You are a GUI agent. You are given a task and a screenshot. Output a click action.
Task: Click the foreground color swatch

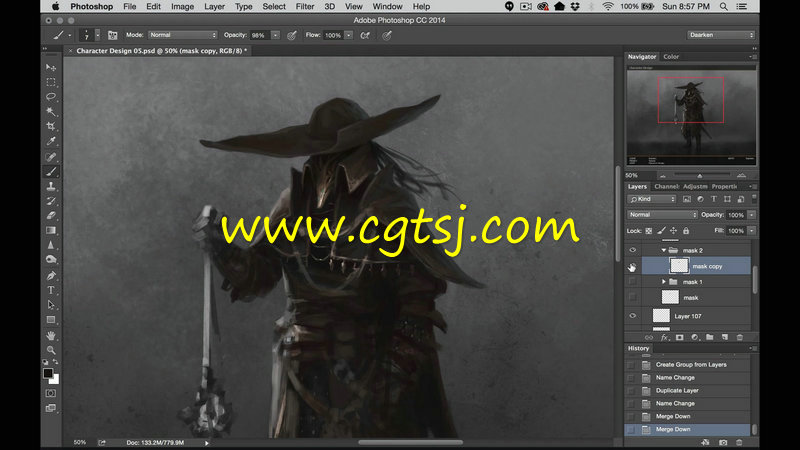pyautogui.click(x=48, y=373)
